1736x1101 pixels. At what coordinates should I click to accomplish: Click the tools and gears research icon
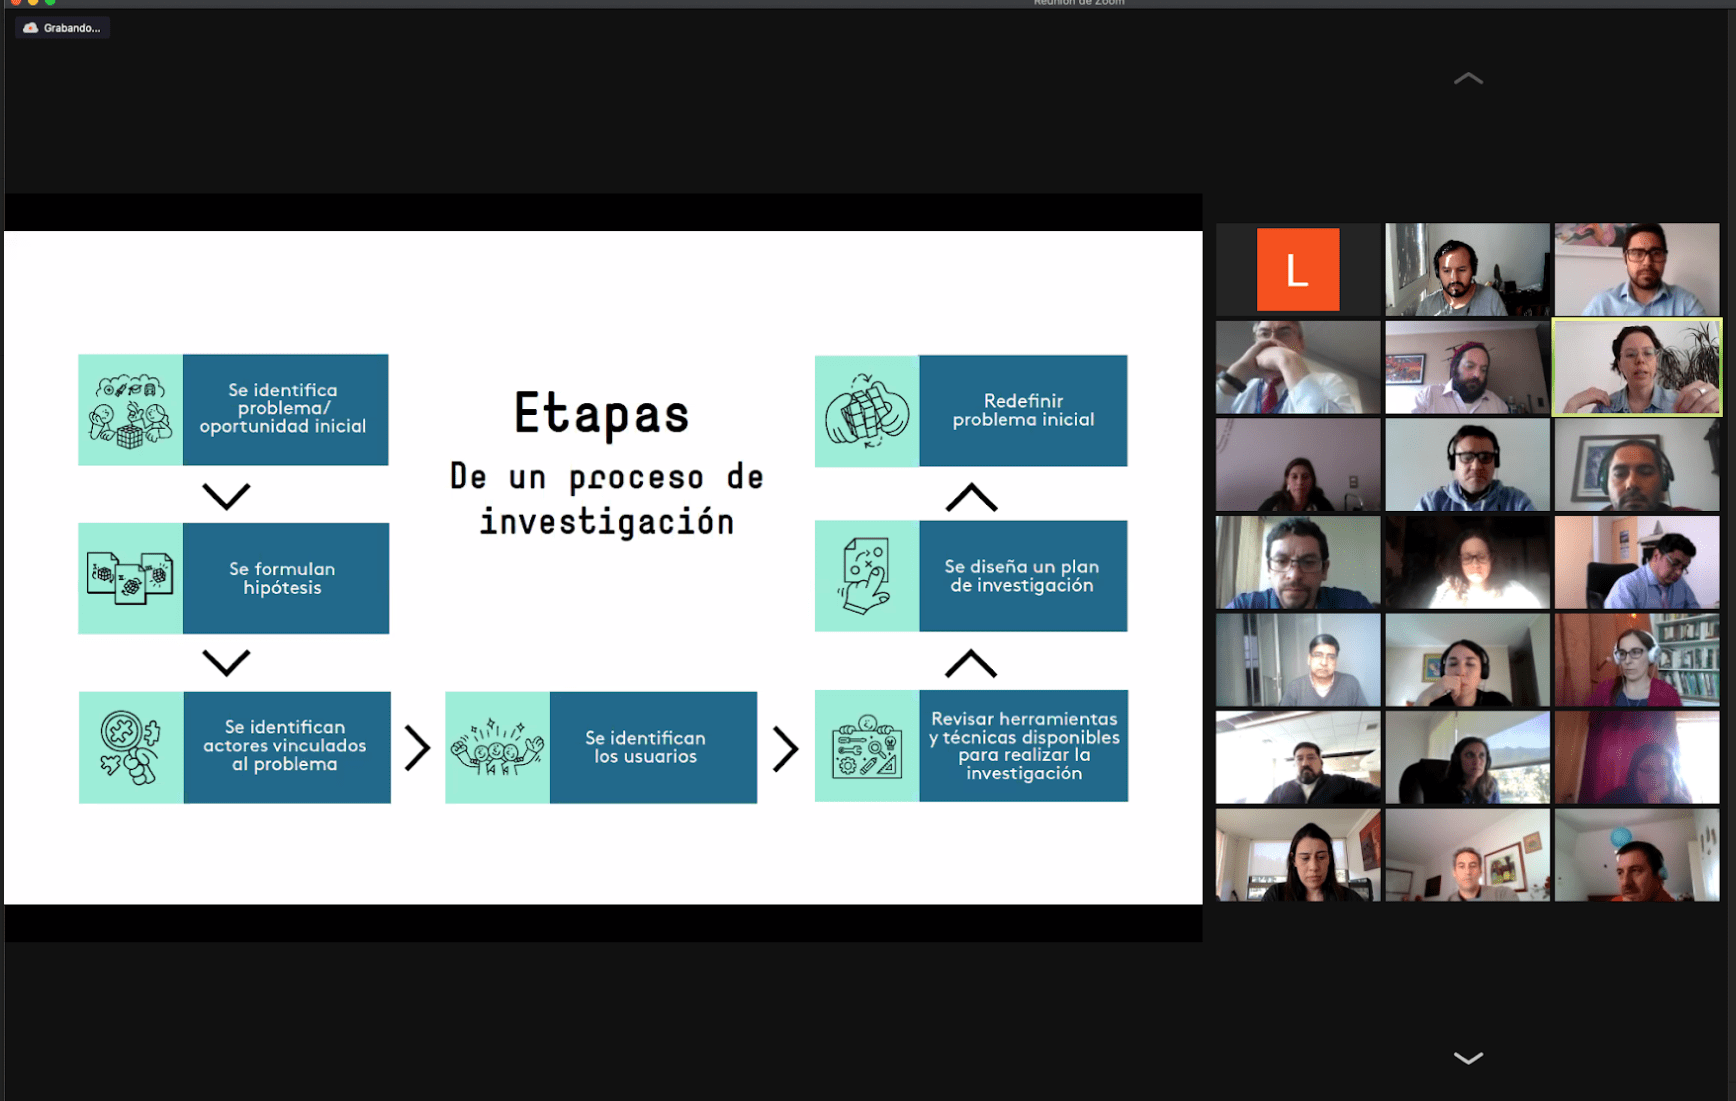pyautogui.click(x=866, y=747)
